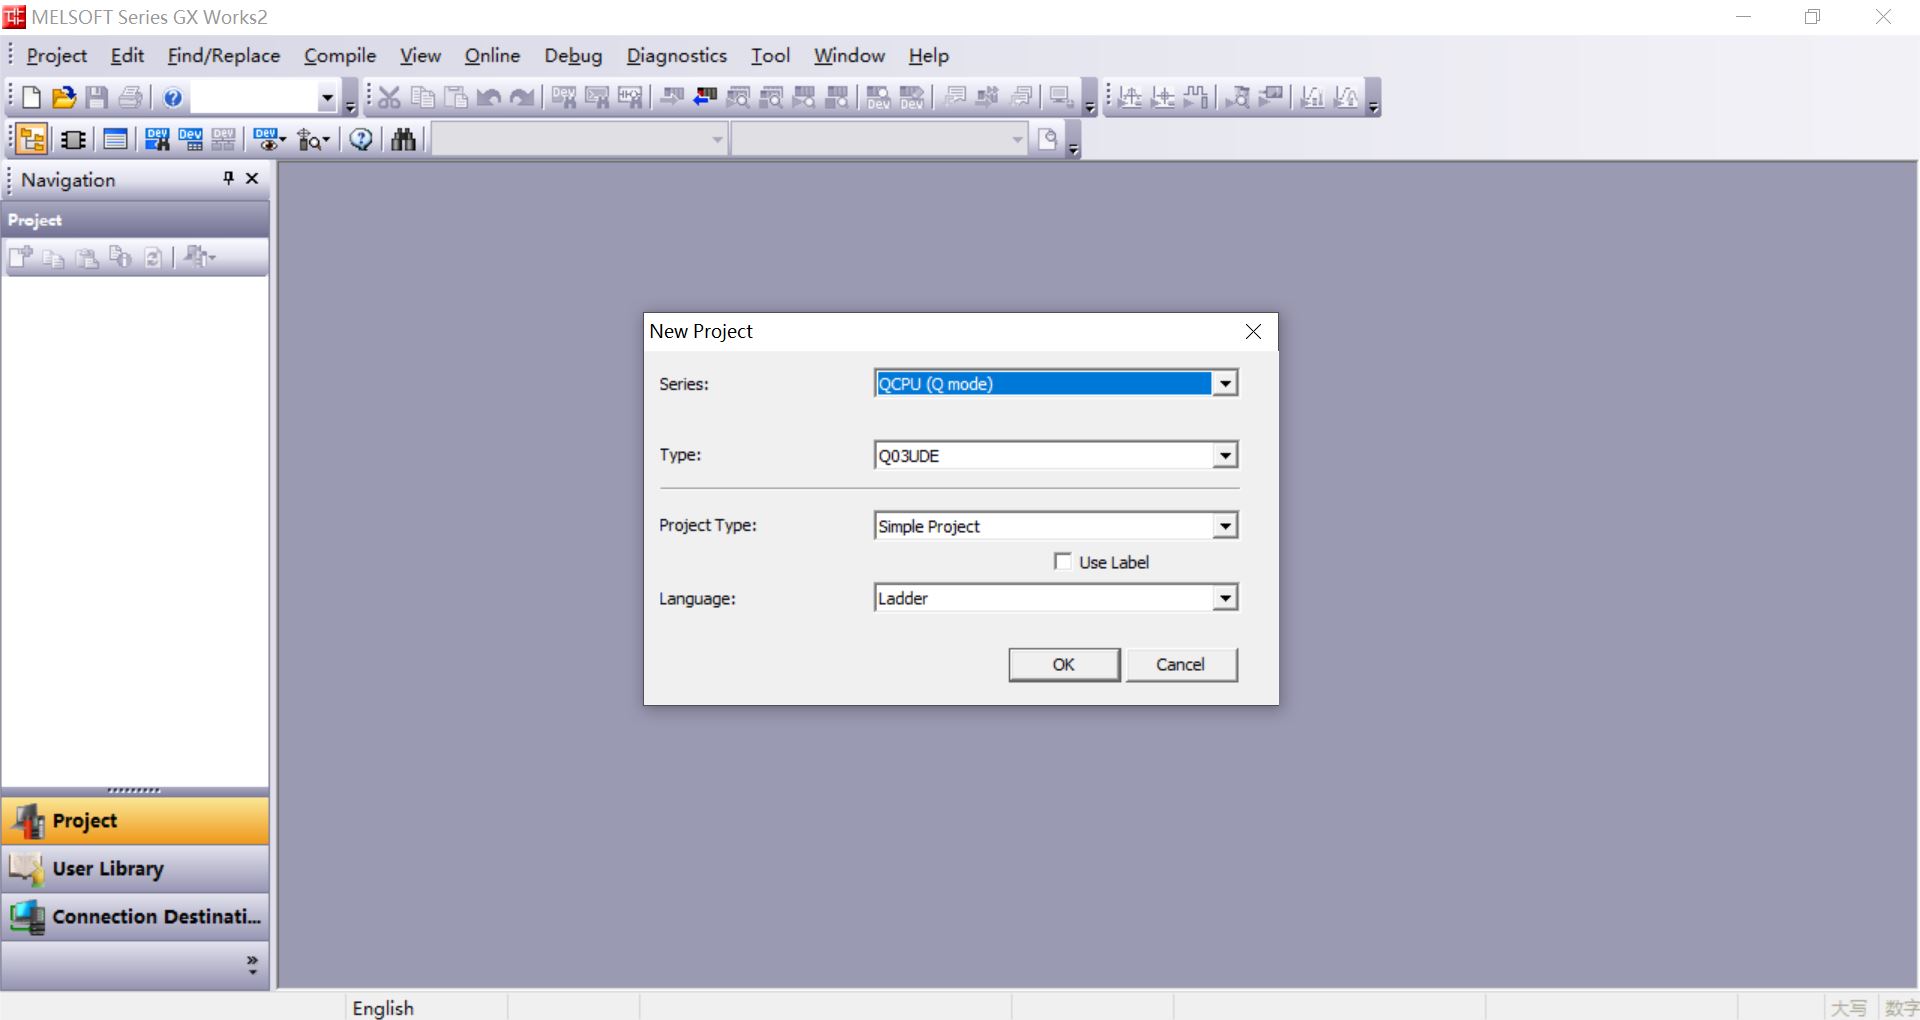Image resolution: width=1920 pixels, height=1020 pixels.
Task: Click the chip-shaped toolbar icon
Action: (73, 139)
